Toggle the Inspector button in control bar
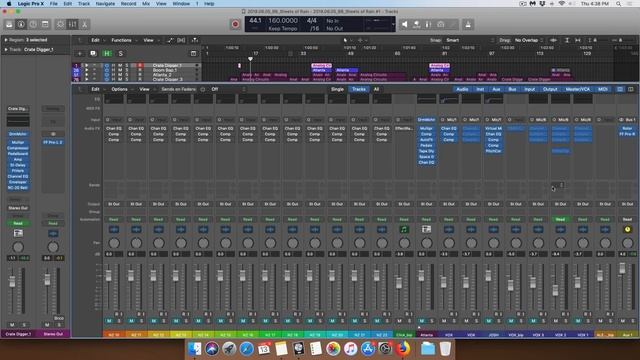This screenshot has height=360, width=640. (21, 24)
